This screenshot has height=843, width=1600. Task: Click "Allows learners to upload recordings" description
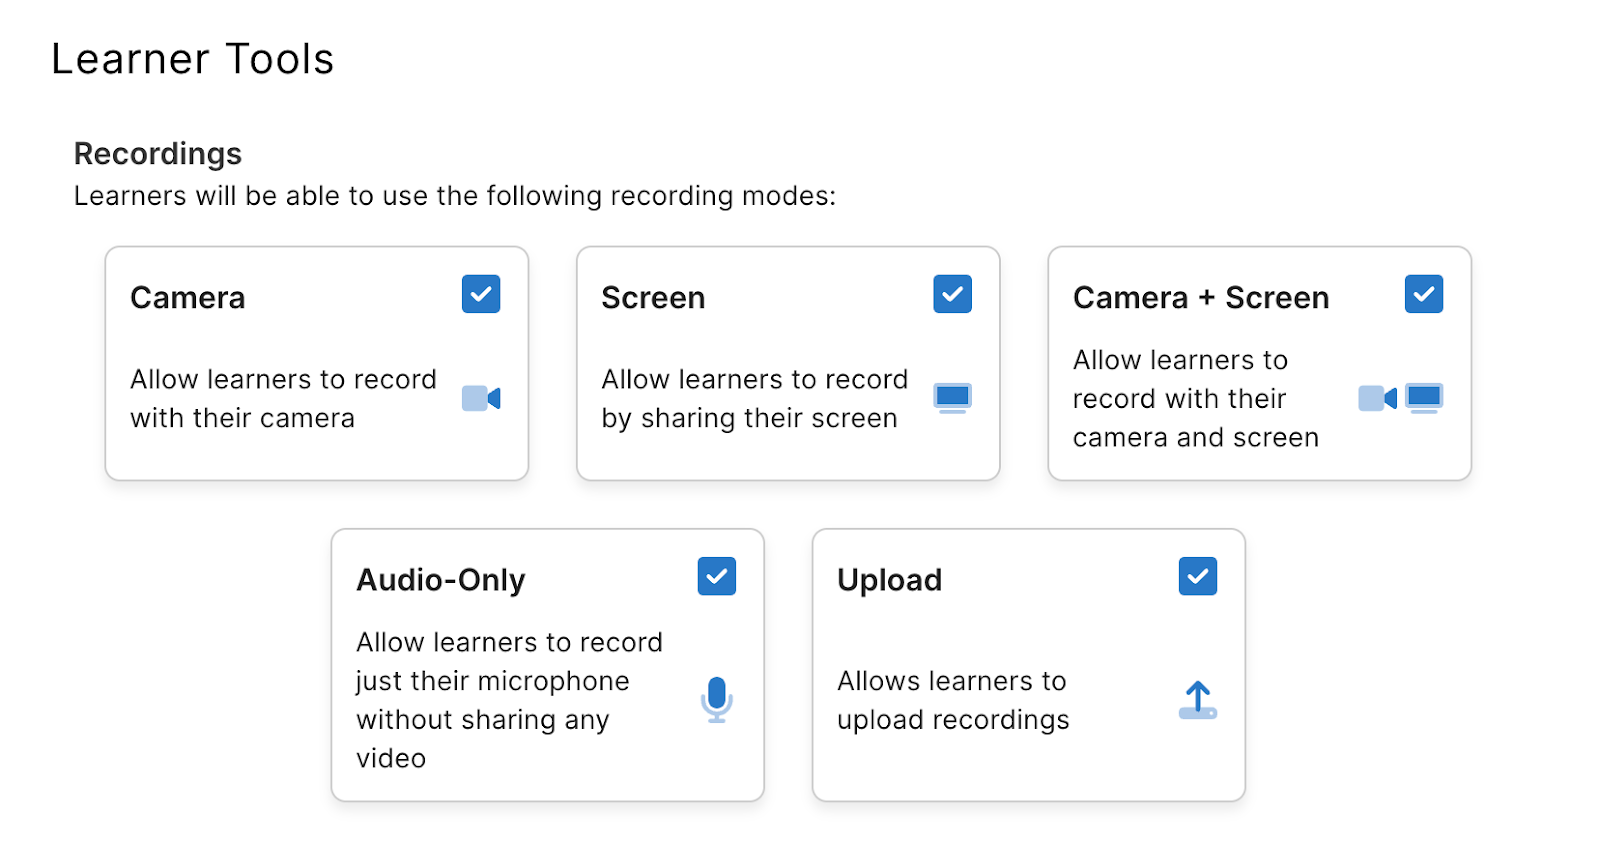[x=952, y=700]
